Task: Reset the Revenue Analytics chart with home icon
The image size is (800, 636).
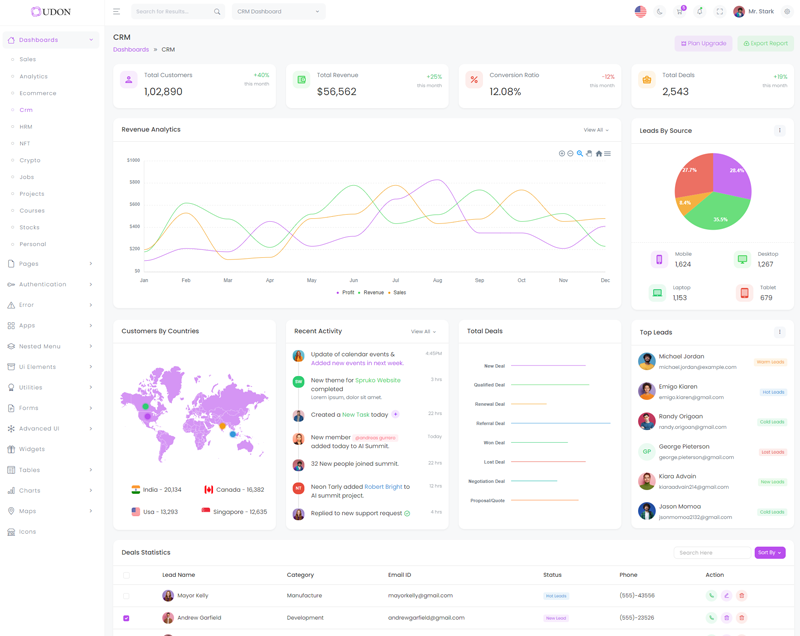Action: pyautogui.click(x=599, y=154)
